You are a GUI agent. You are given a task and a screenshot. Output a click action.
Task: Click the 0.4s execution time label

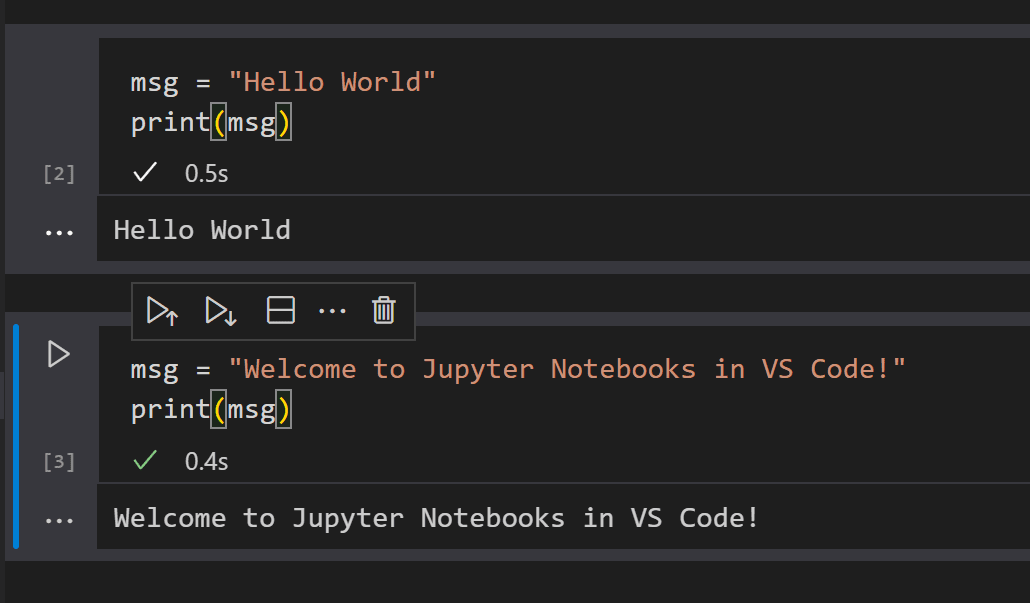point(204,460)
